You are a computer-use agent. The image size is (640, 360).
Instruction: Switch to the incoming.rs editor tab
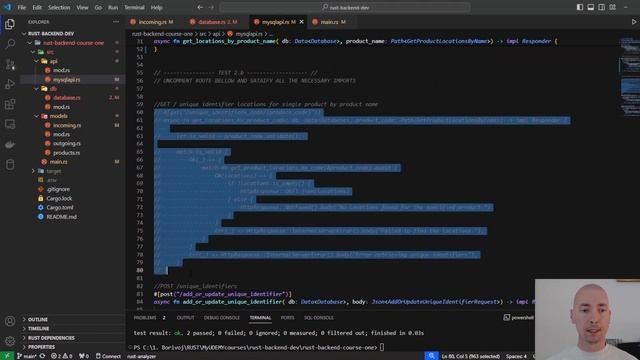156,22
